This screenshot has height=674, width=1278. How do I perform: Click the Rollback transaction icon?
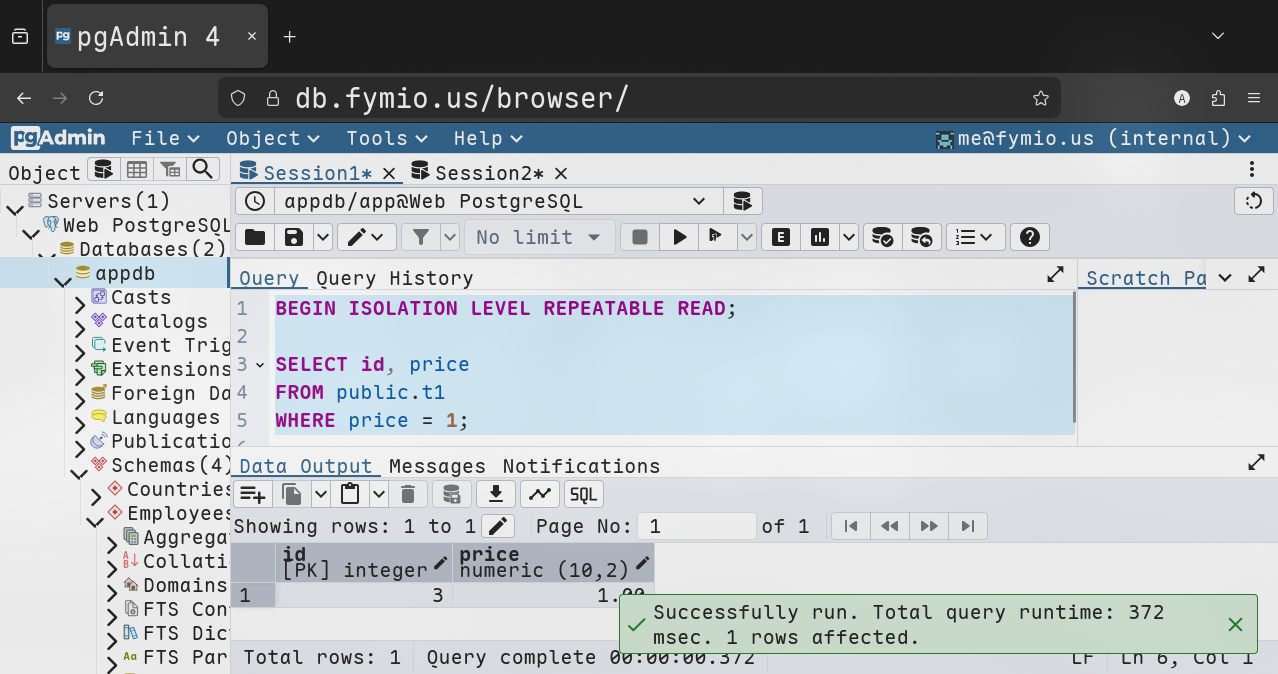[922, 237]
